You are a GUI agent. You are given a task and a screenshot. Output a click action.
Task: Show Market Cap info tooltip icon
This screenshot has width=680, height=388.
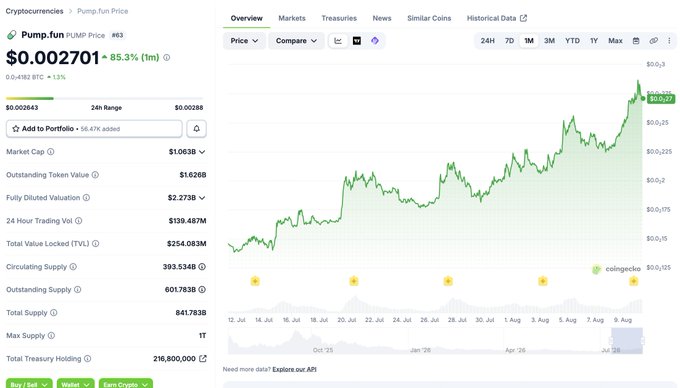tap(51, 152)
